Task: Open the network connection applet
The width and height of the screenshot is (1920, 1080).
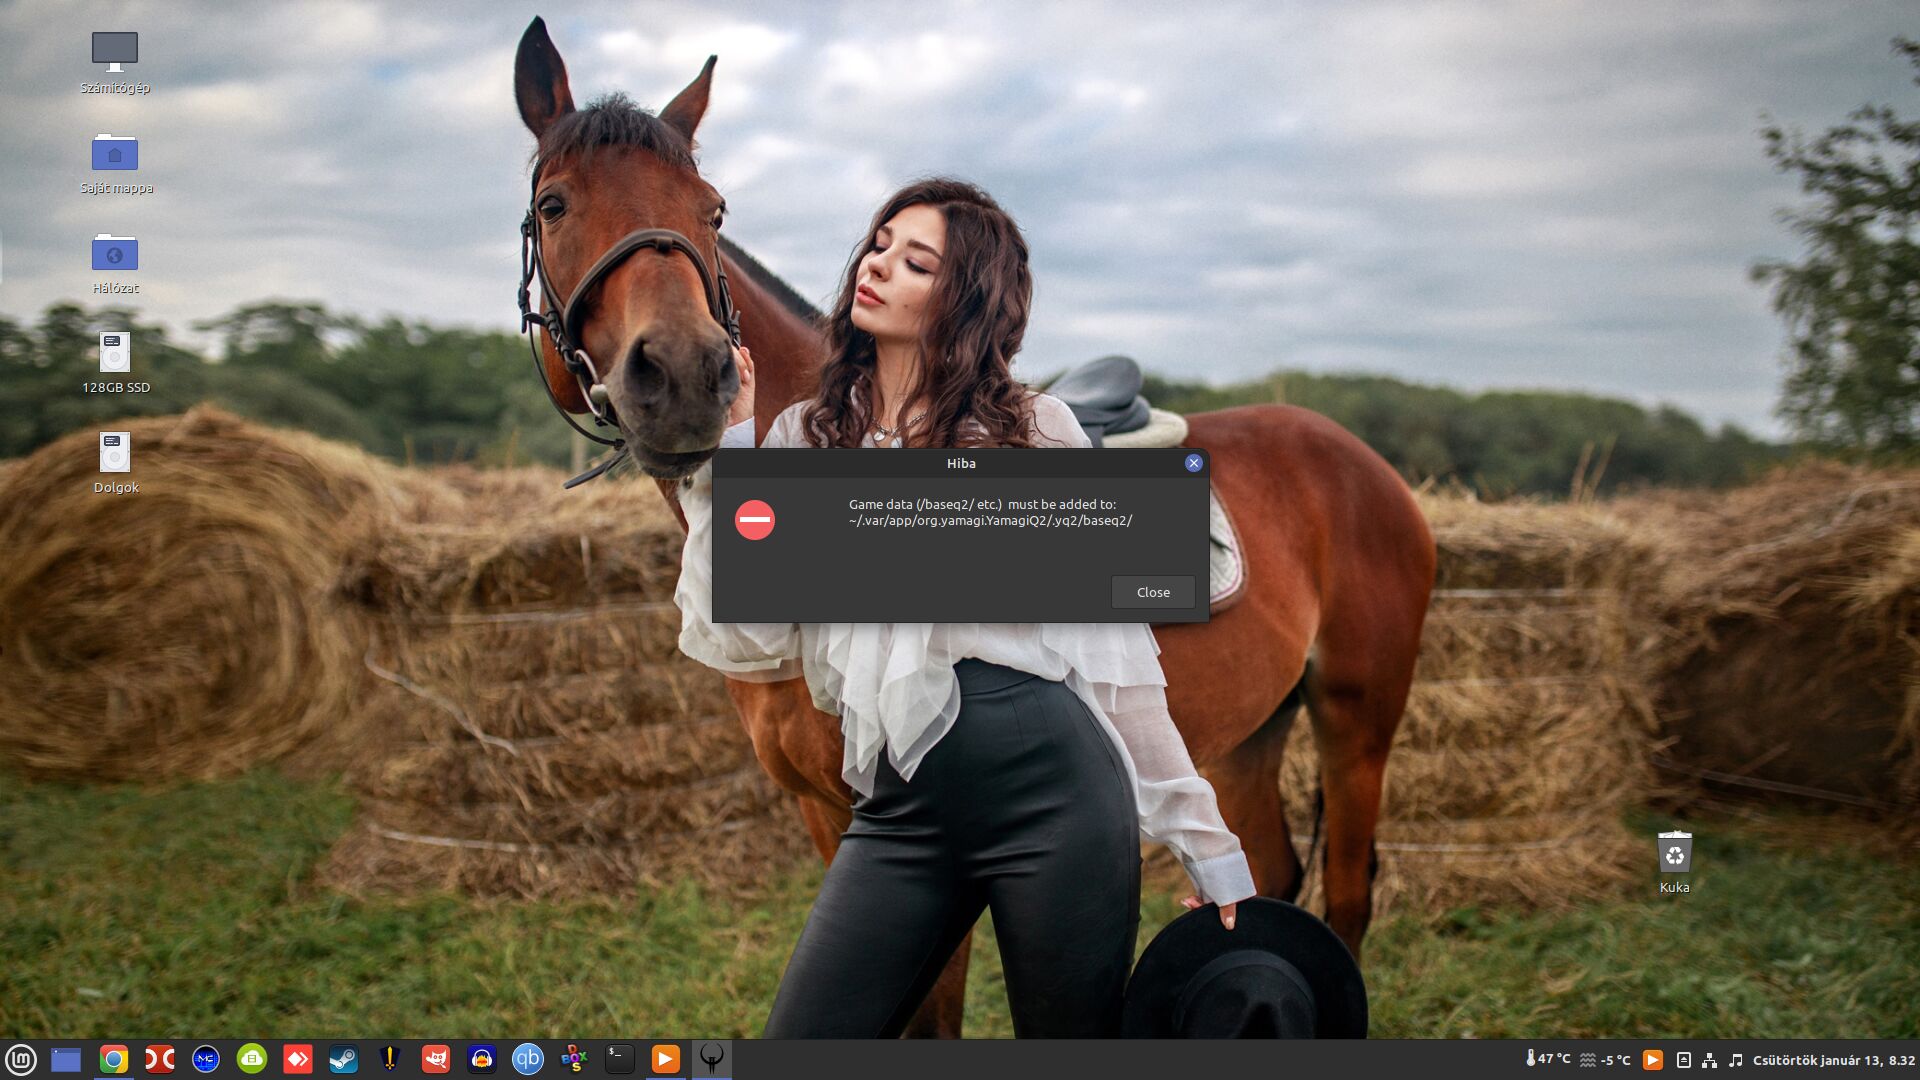Action: point(1709,1059)
